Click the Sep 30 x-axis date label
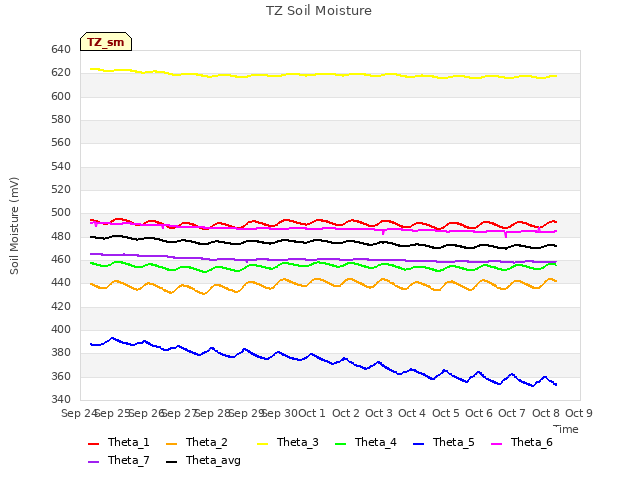Image resolution: width=640 pixels, height=480 pixels. pos(280,413)
